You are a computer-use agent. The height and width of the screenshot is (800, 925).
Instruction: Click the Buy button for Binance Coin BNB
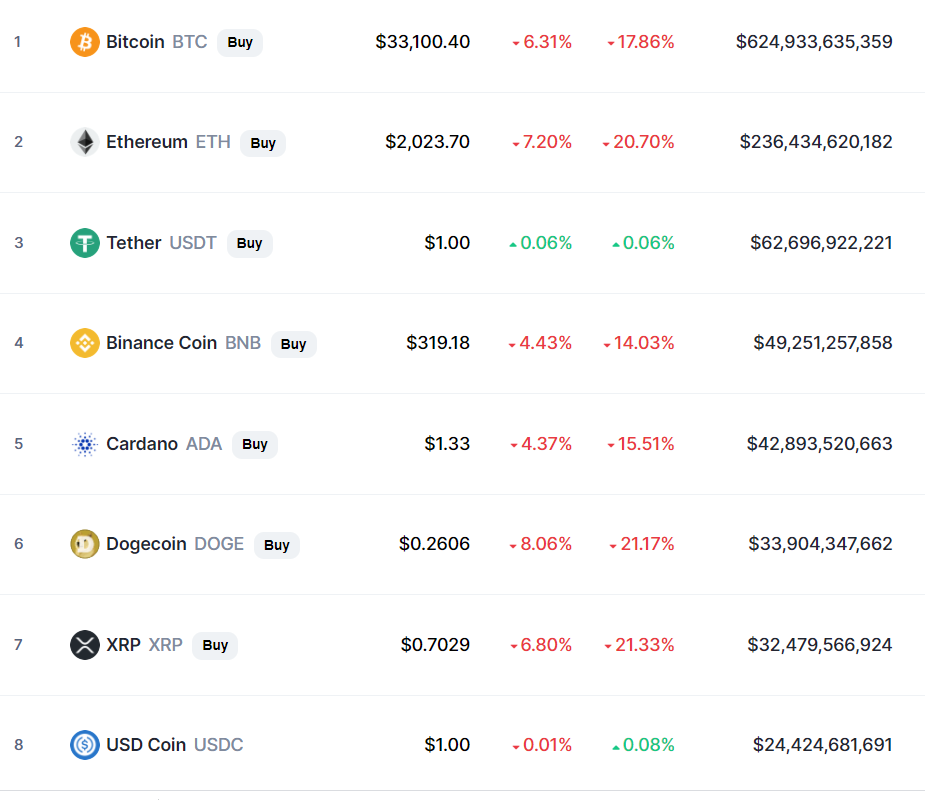[x=294, y=344]
